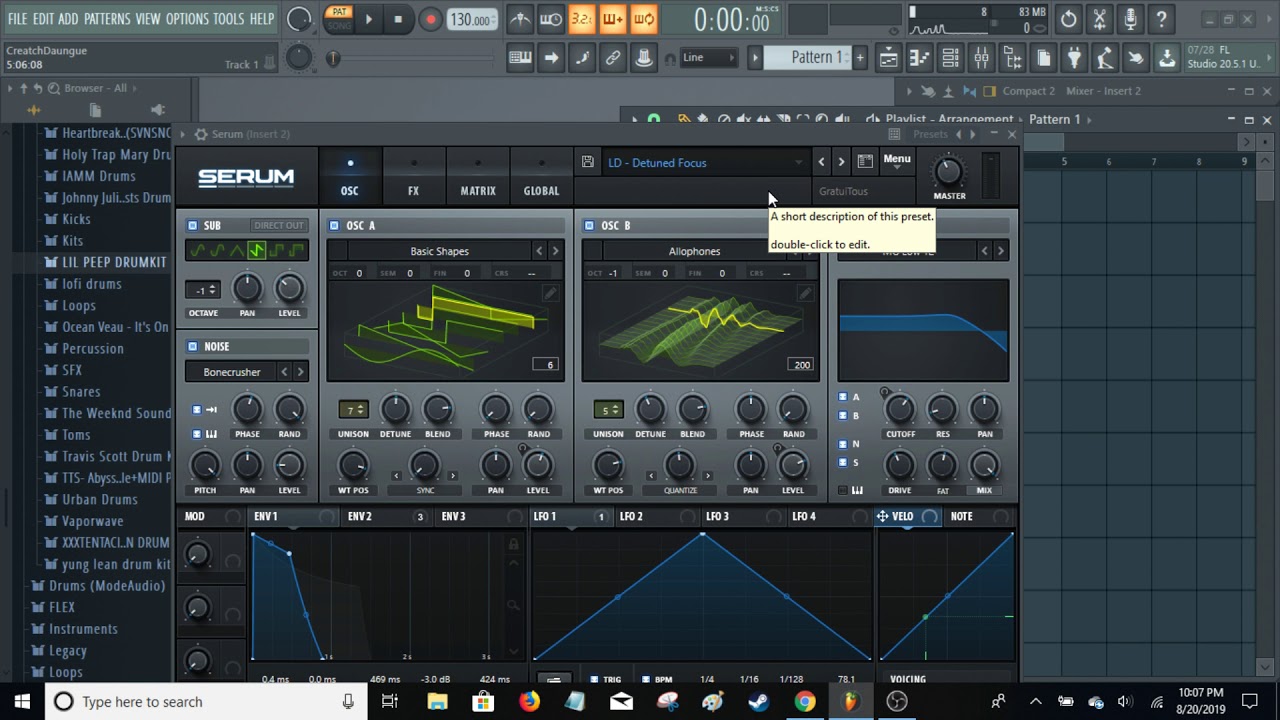This screenshot has width=1280, height=720.
Task: Open the plugin picker plug icon
Action: 1074,58
